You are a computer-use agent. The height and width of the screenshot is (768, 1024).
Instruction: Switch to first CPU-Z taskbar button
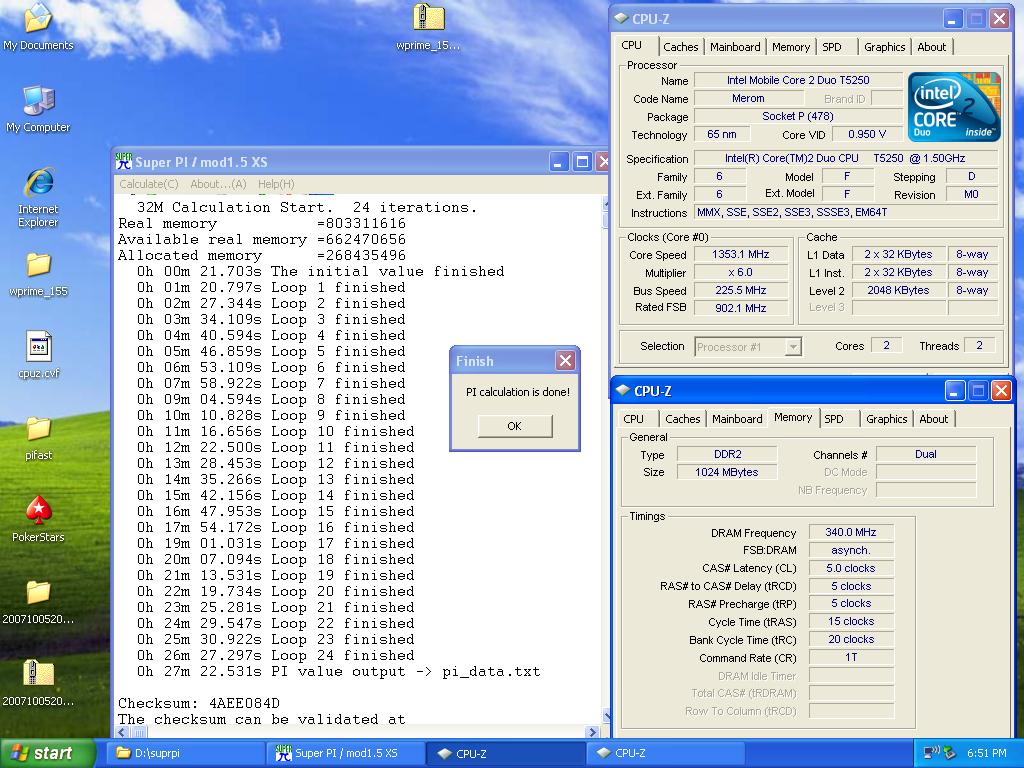(x=506, y=753)
